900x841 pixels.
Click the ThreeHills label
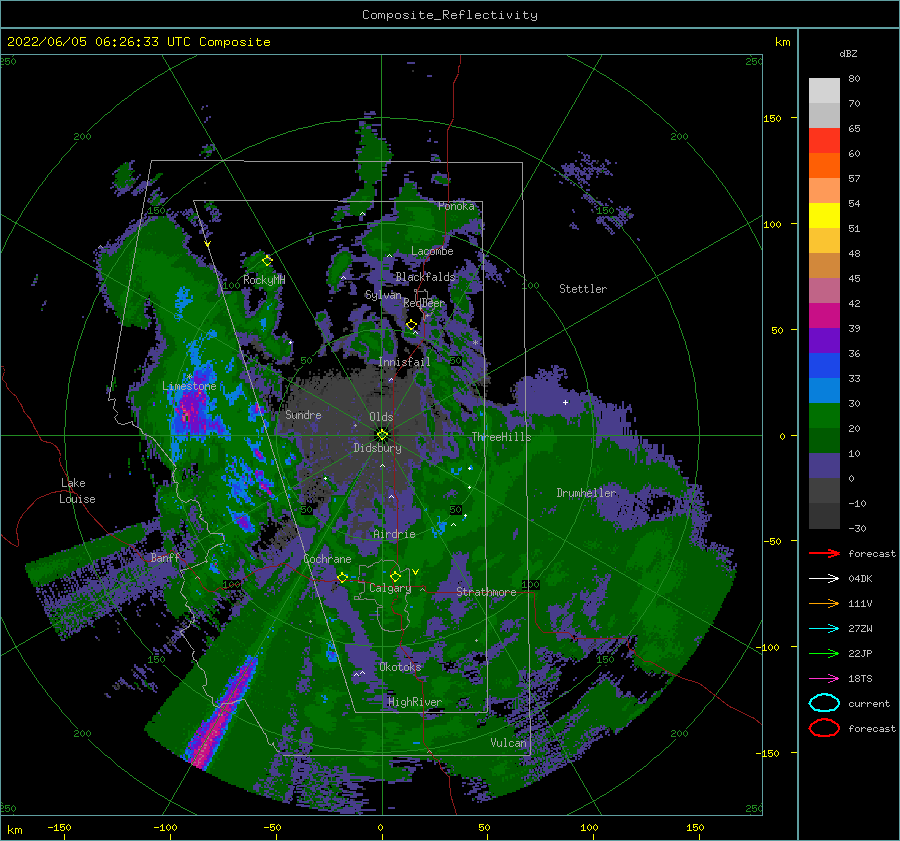tap(502, 437)
